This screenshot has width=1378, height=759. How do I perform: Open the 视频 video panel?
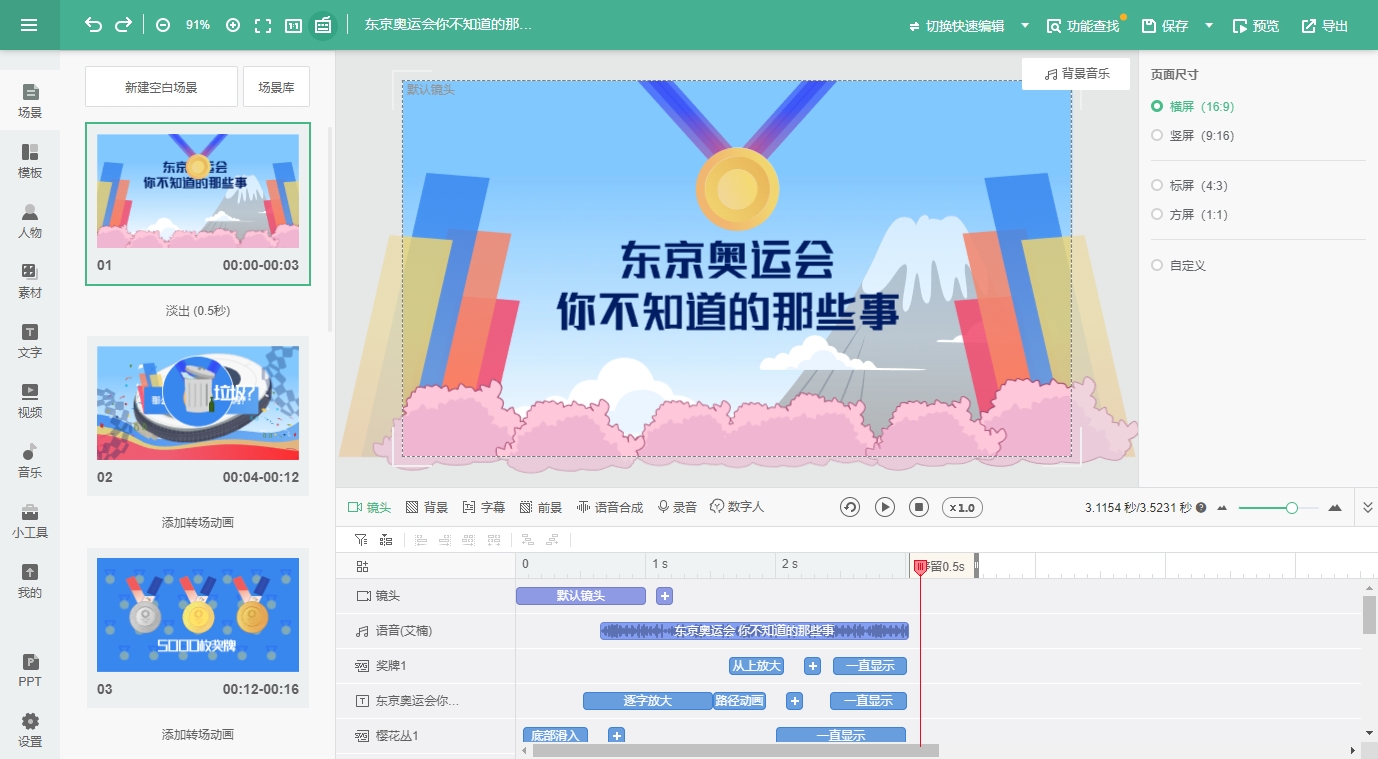(x=30, y=401)
